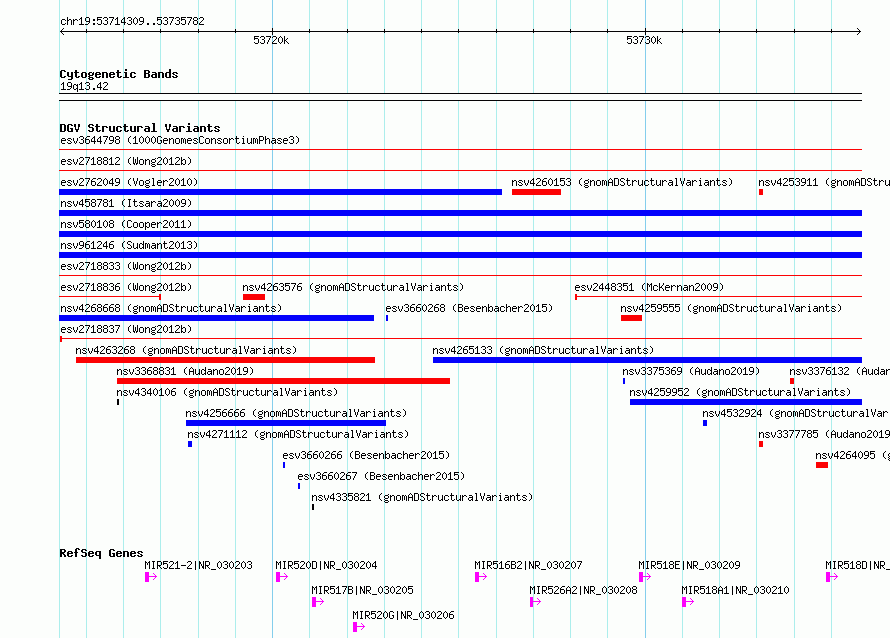The height and width of the screenshot is (638, 890).
Task: Open esv2718836 (Wong2012b) label
Action: 126,287
